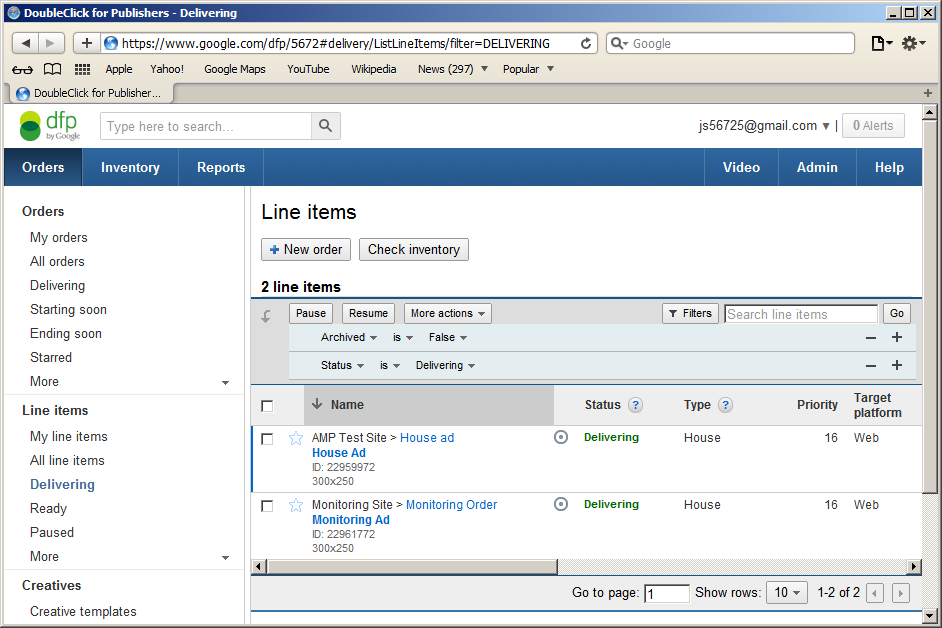Click the delivery indicator for Monitoring Ad
The image size is (942, 628).
(561, 504)
